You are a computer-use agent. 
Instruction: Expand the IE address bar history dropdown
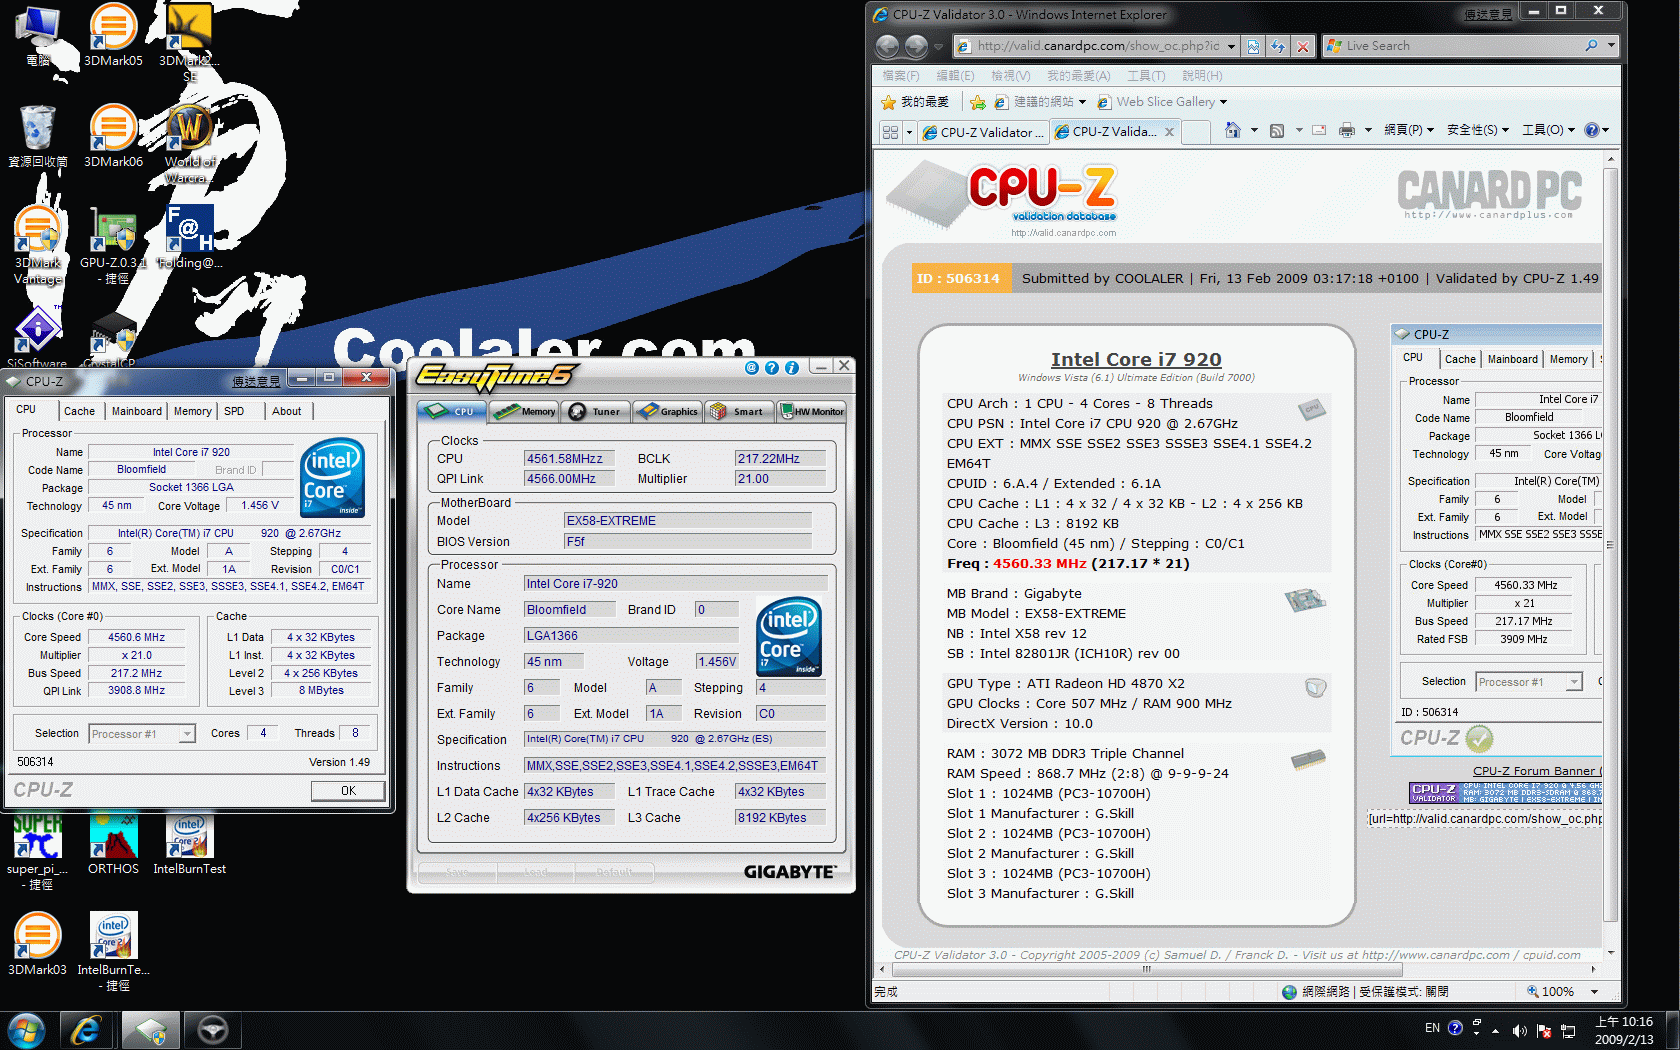[x=1232, y=46]
